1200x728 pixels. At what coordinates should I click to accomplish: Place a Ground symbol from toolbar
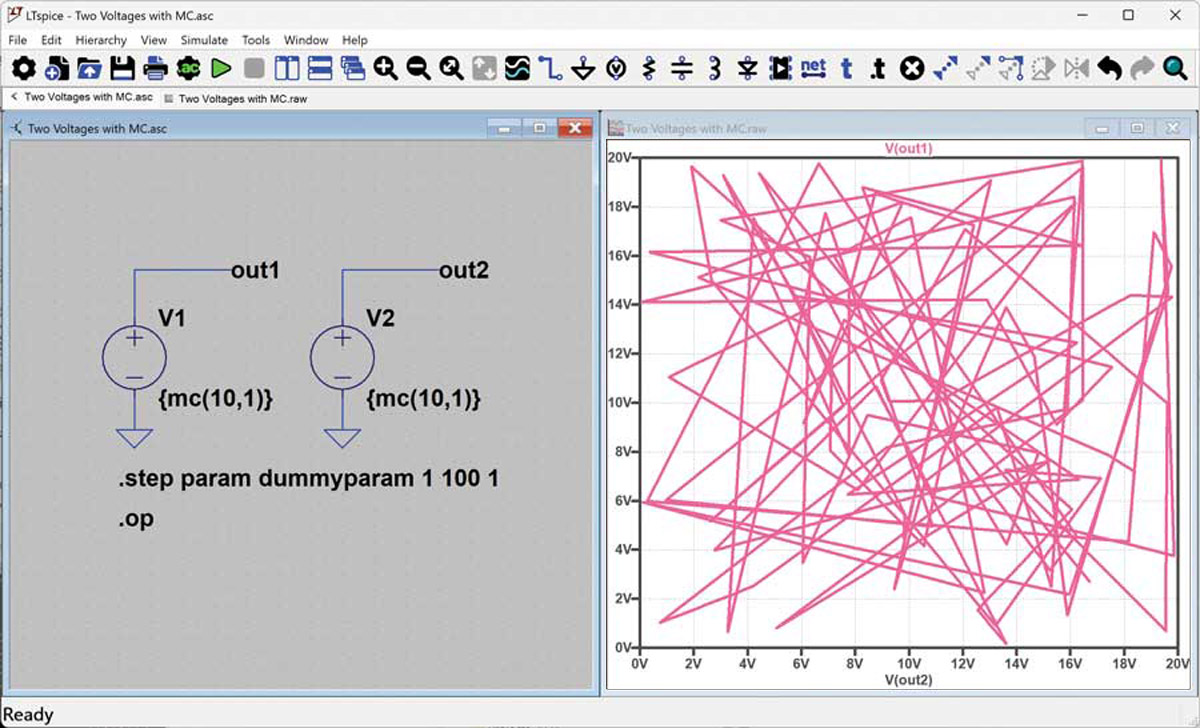[583, 68]
